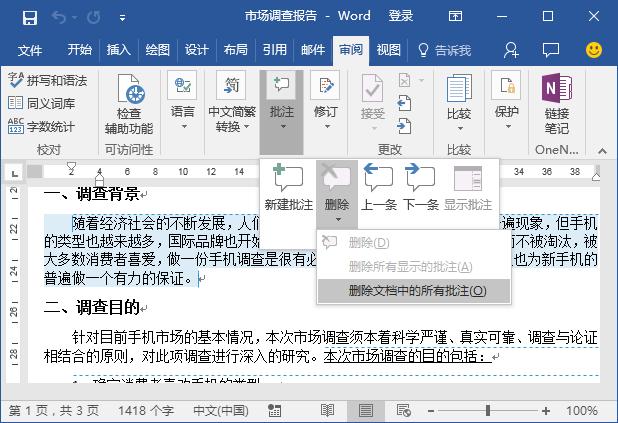Switch to the 插入 tab

point(118,50)
